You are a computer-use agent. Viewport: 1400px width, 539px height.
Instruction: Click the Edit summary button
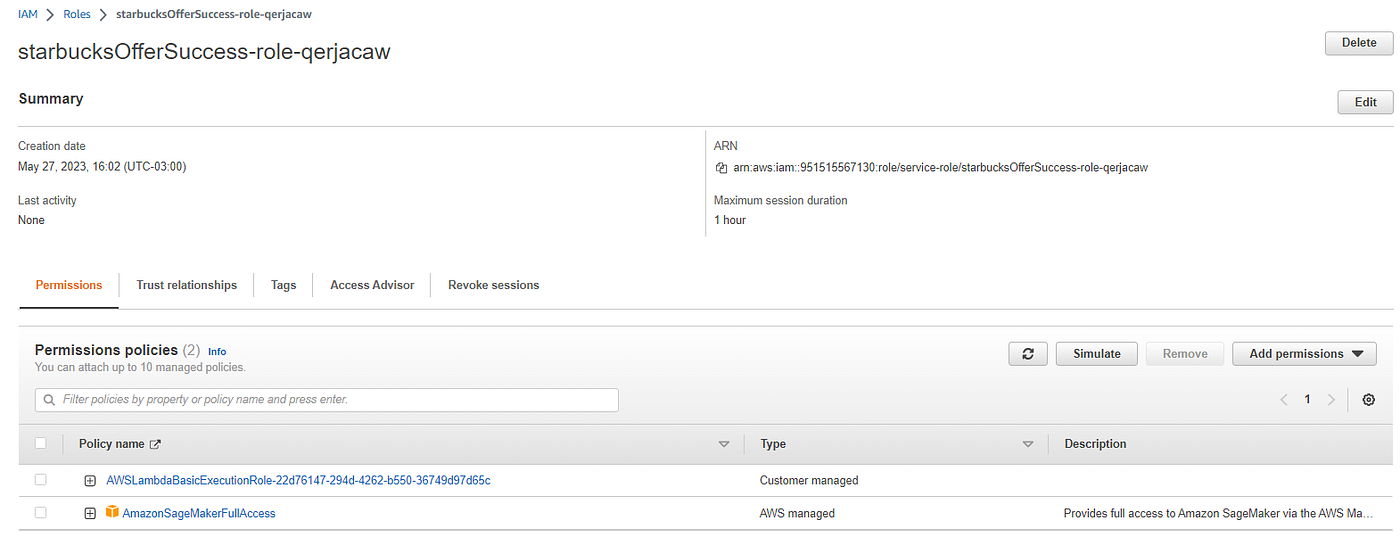pos(1366,102)
